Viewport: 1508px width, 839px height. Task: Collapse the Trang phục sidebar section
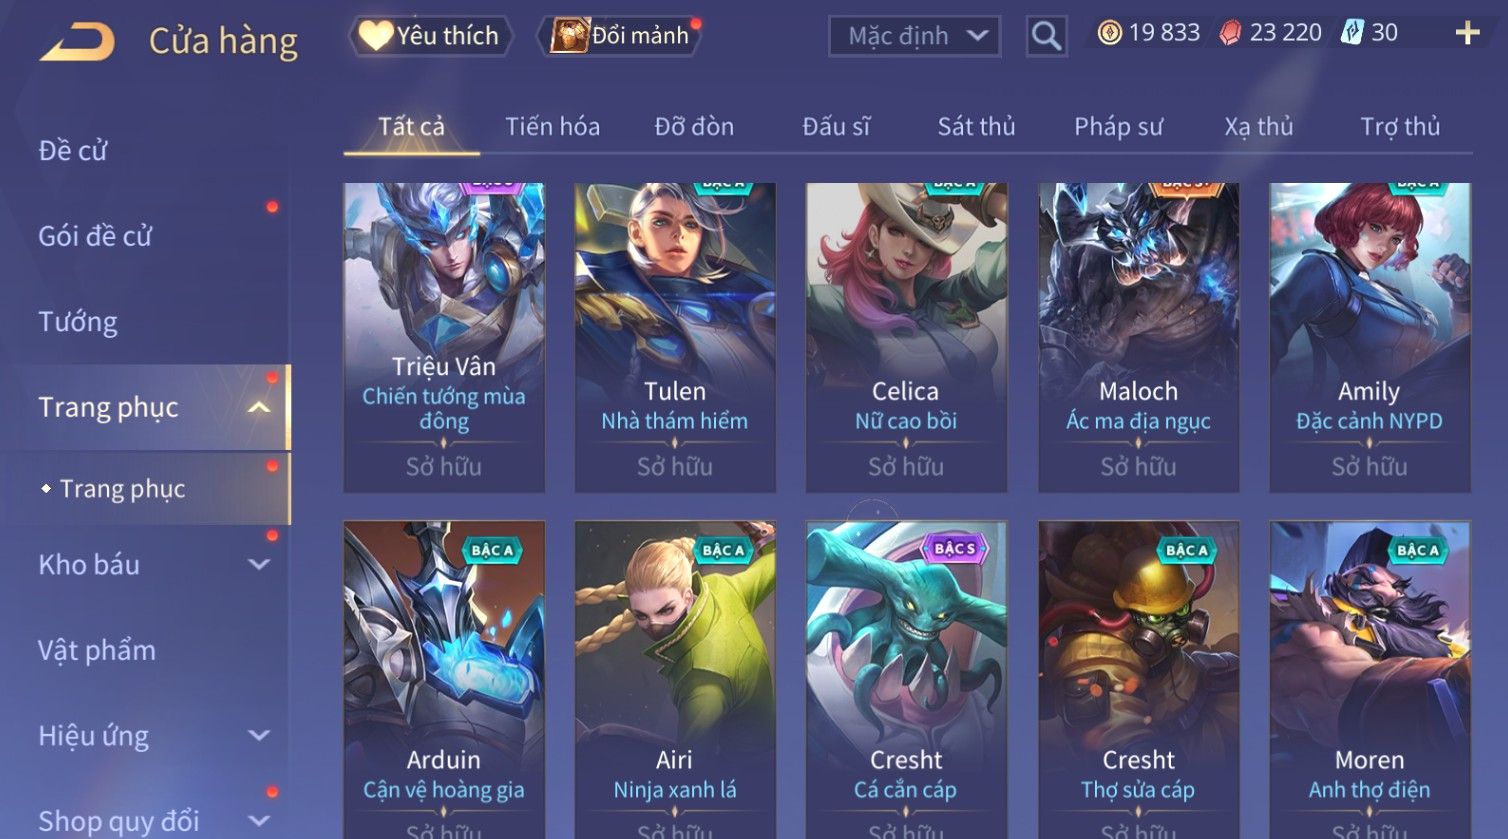click(x=258, y=407)
